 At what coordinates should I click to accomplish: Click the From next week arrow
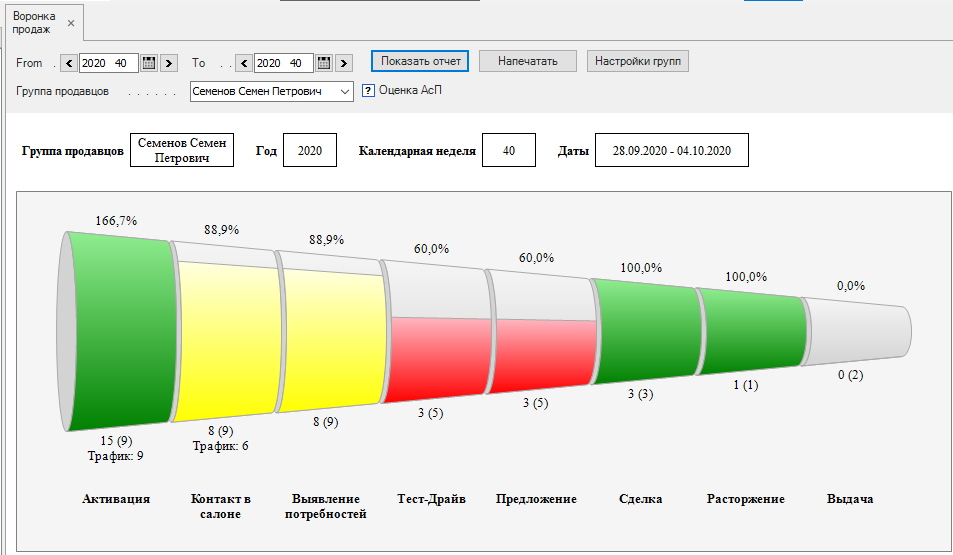[169, 63]
